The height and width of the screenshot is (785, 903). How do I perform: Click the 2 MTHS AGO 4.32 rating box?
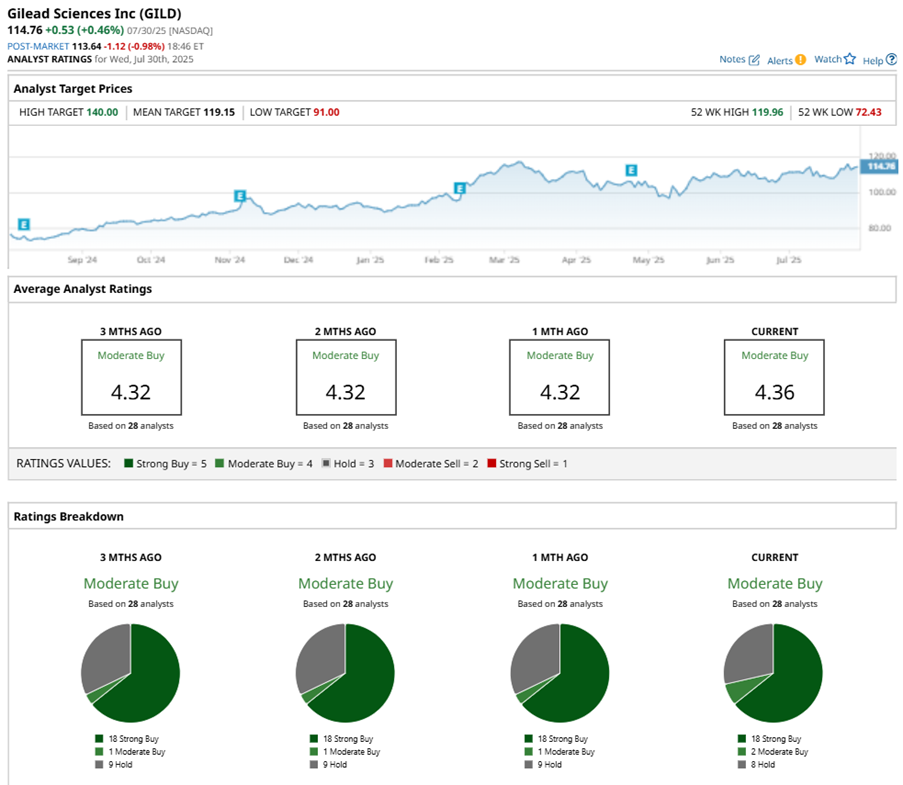tap(346, 377)
